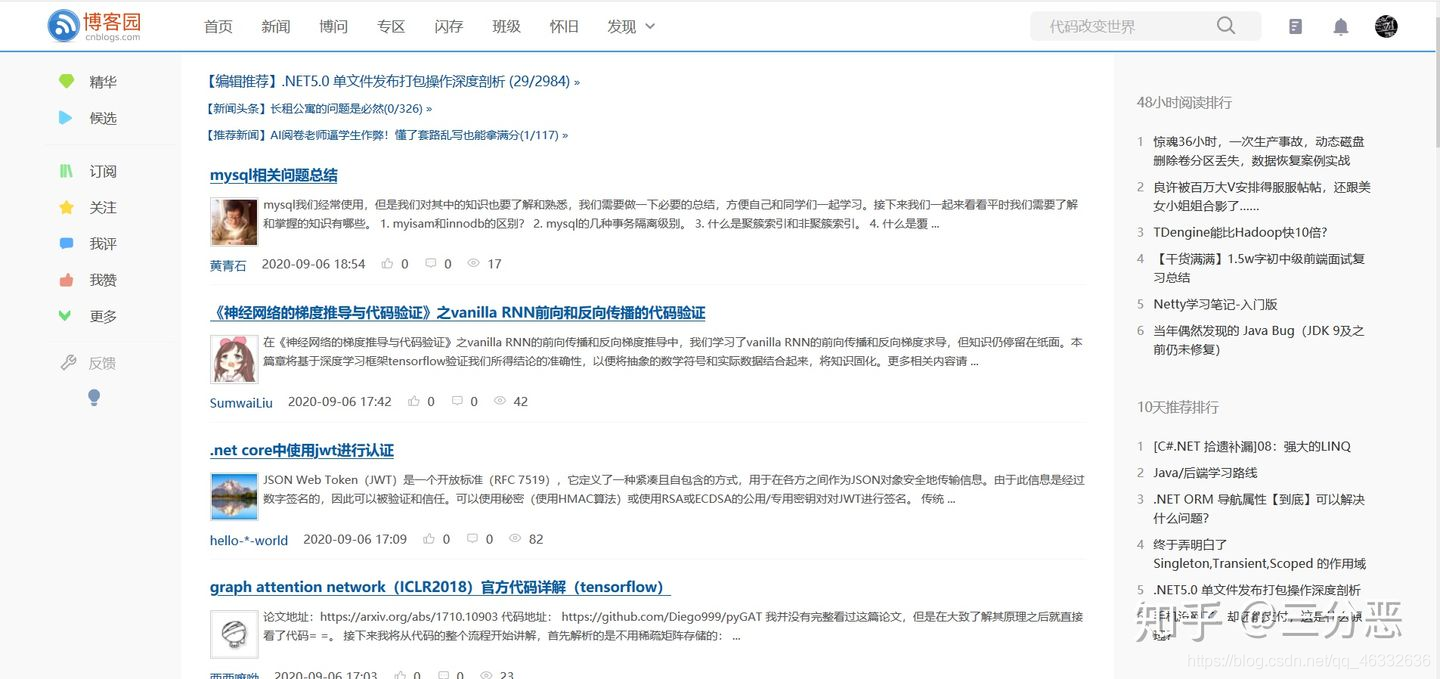Click the 48小时阅读排行 heading
Viewport: 1440px width, 679px height.
click(x=1184, y=102)
